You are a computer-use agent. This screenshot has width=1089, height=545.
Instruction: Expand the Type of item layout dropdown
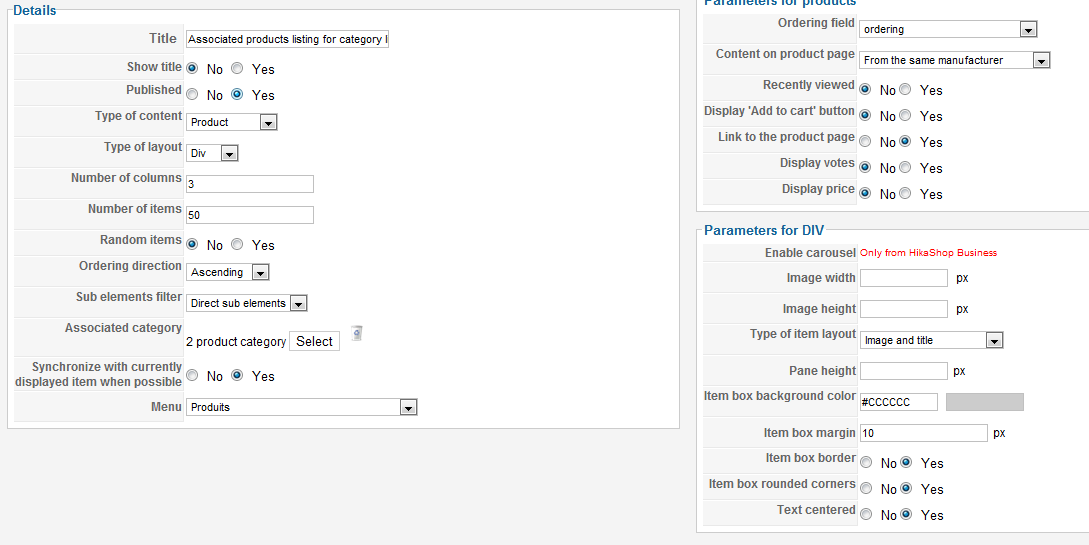[931, 340]
